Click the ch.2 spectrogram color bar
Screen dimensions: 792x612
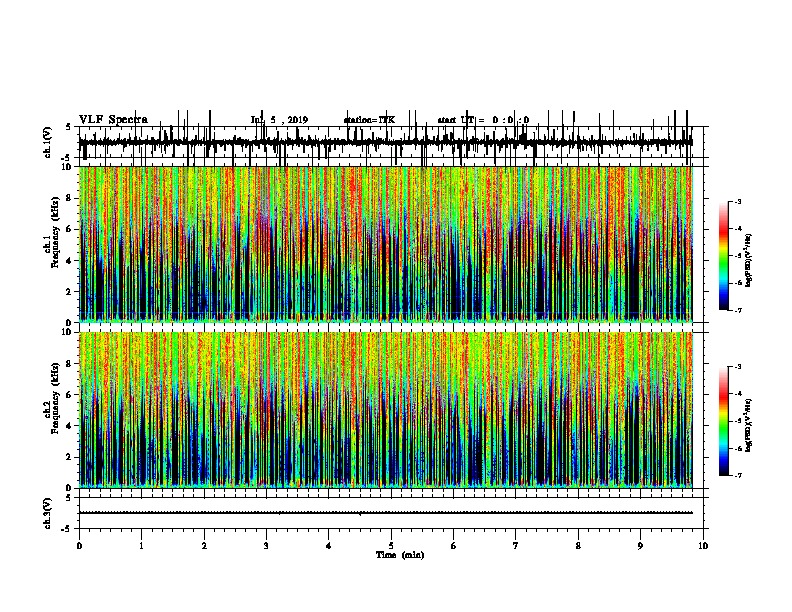(x=724, y=421)
